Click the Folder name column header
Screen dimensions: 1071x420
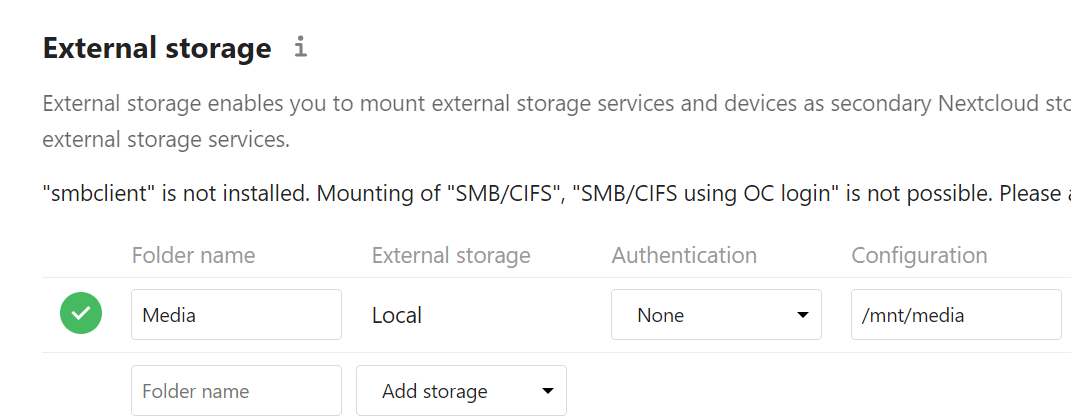tap(193, 255)
